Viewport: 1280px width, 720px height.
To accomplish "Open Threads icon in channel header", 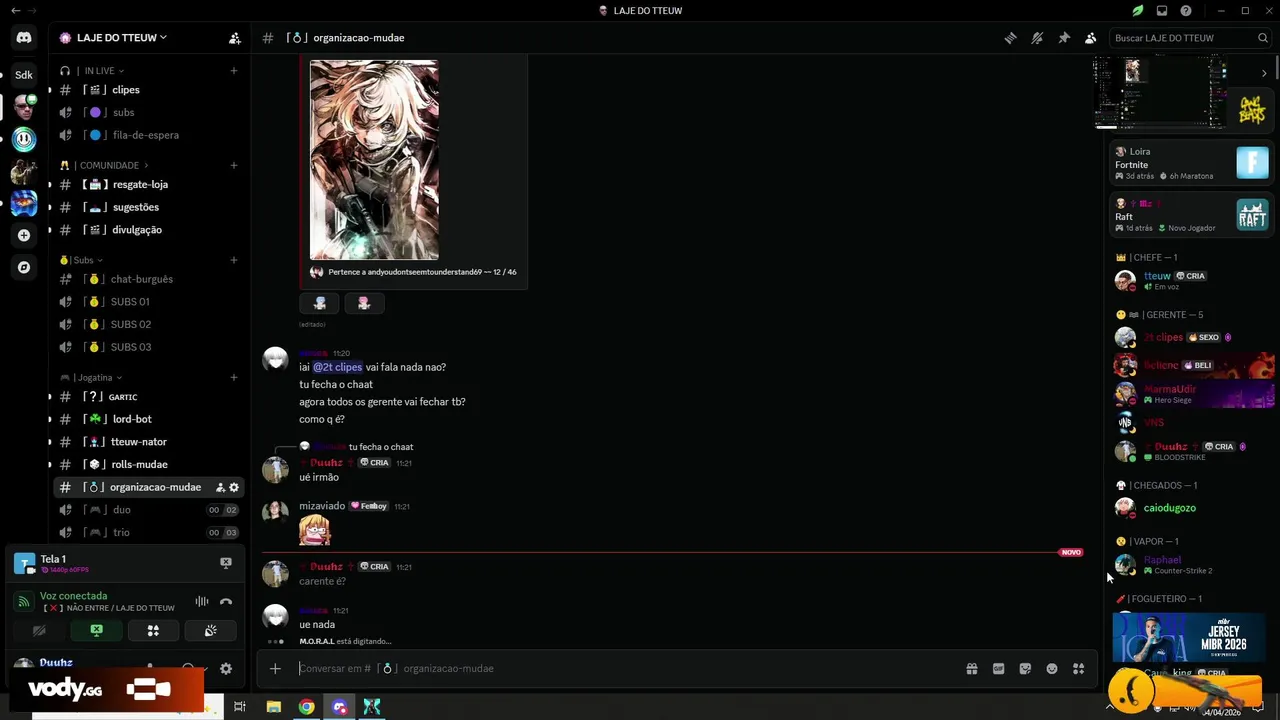I will pos(1011,38).
